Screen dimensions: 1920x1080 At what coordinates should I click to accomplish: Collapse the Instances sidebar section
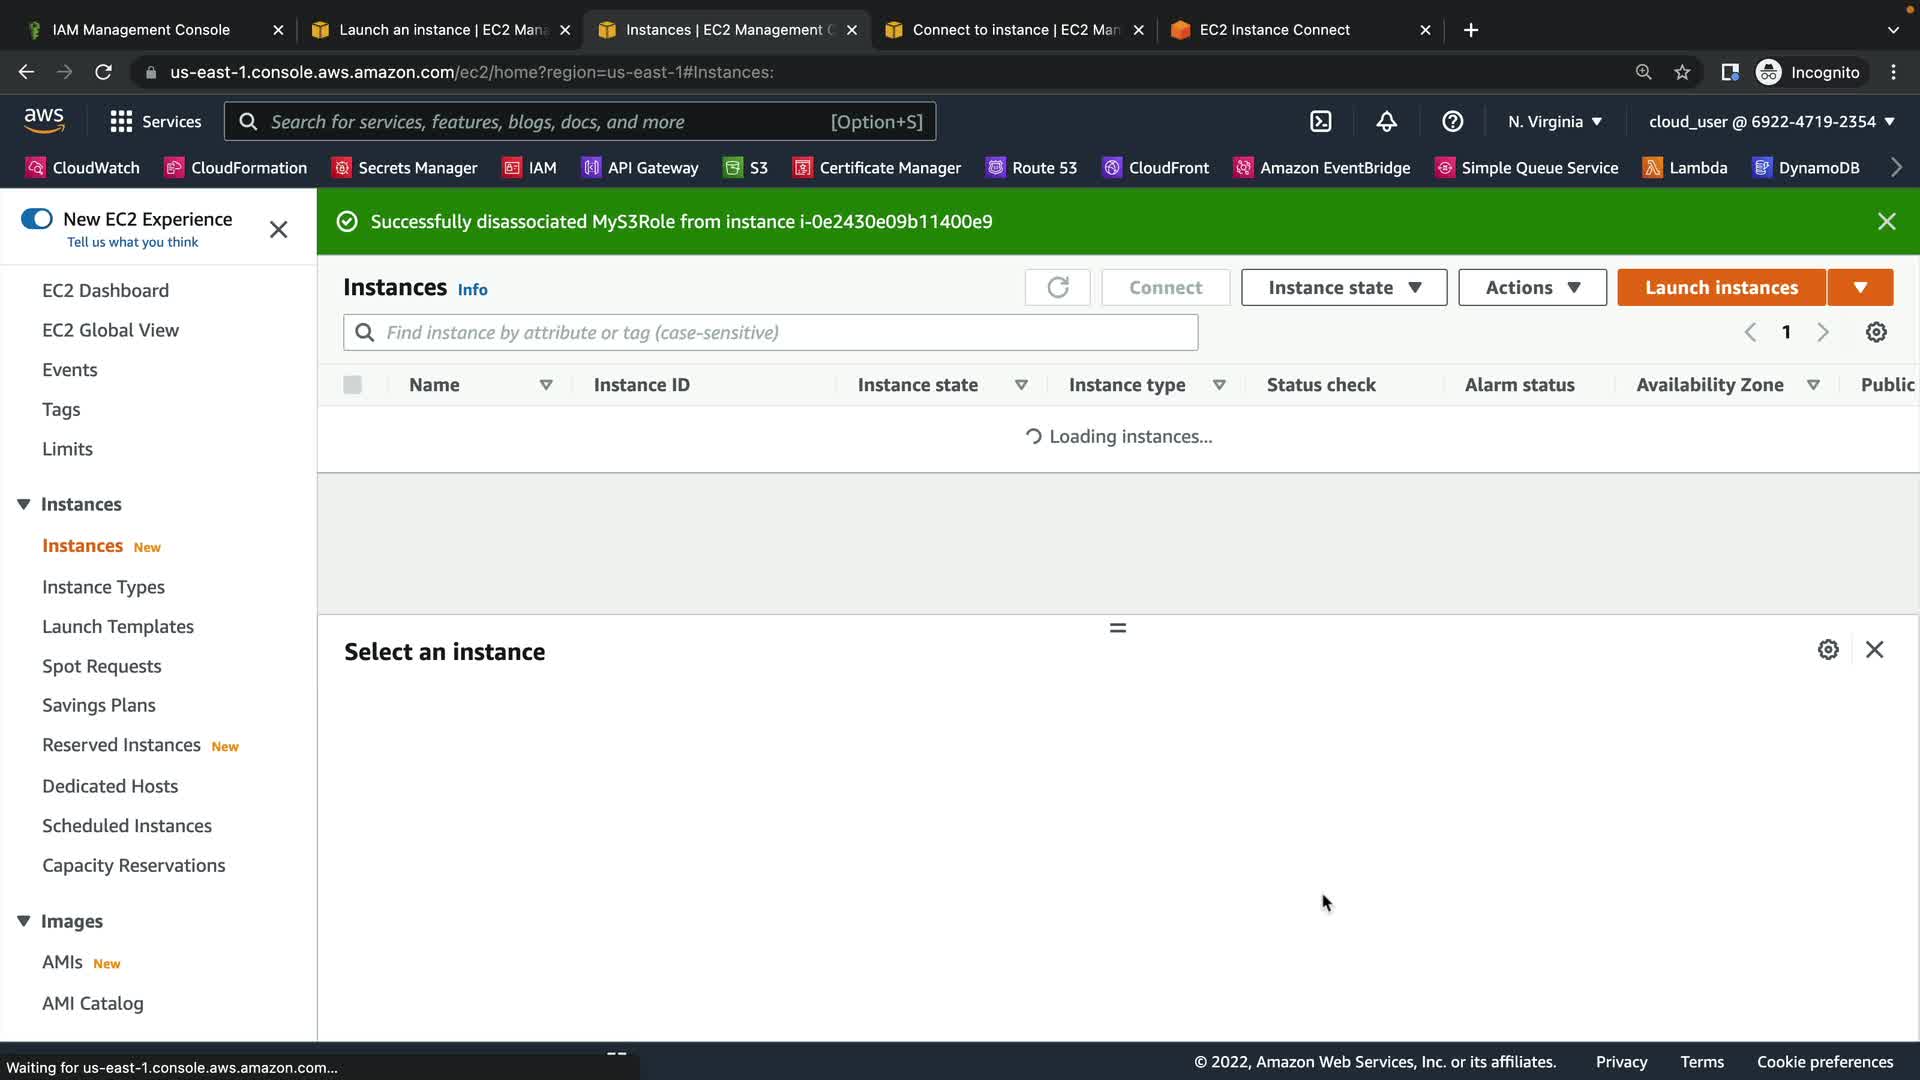tap(24, 504)
